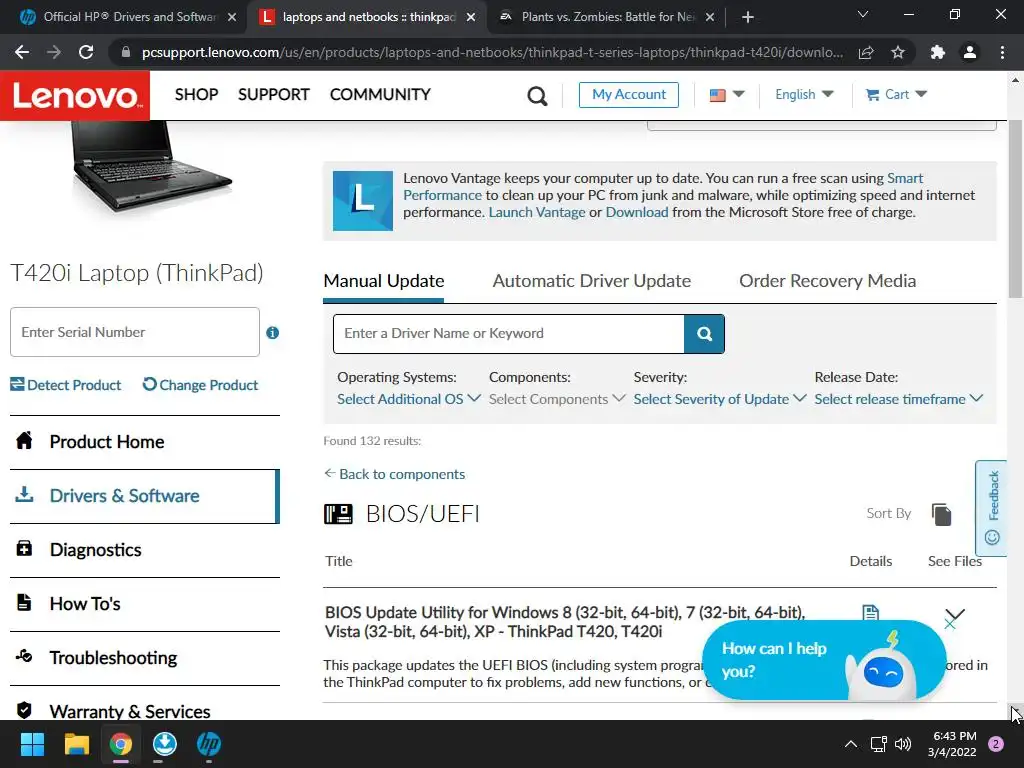Click the Download link for Vantage

(637, 212)
